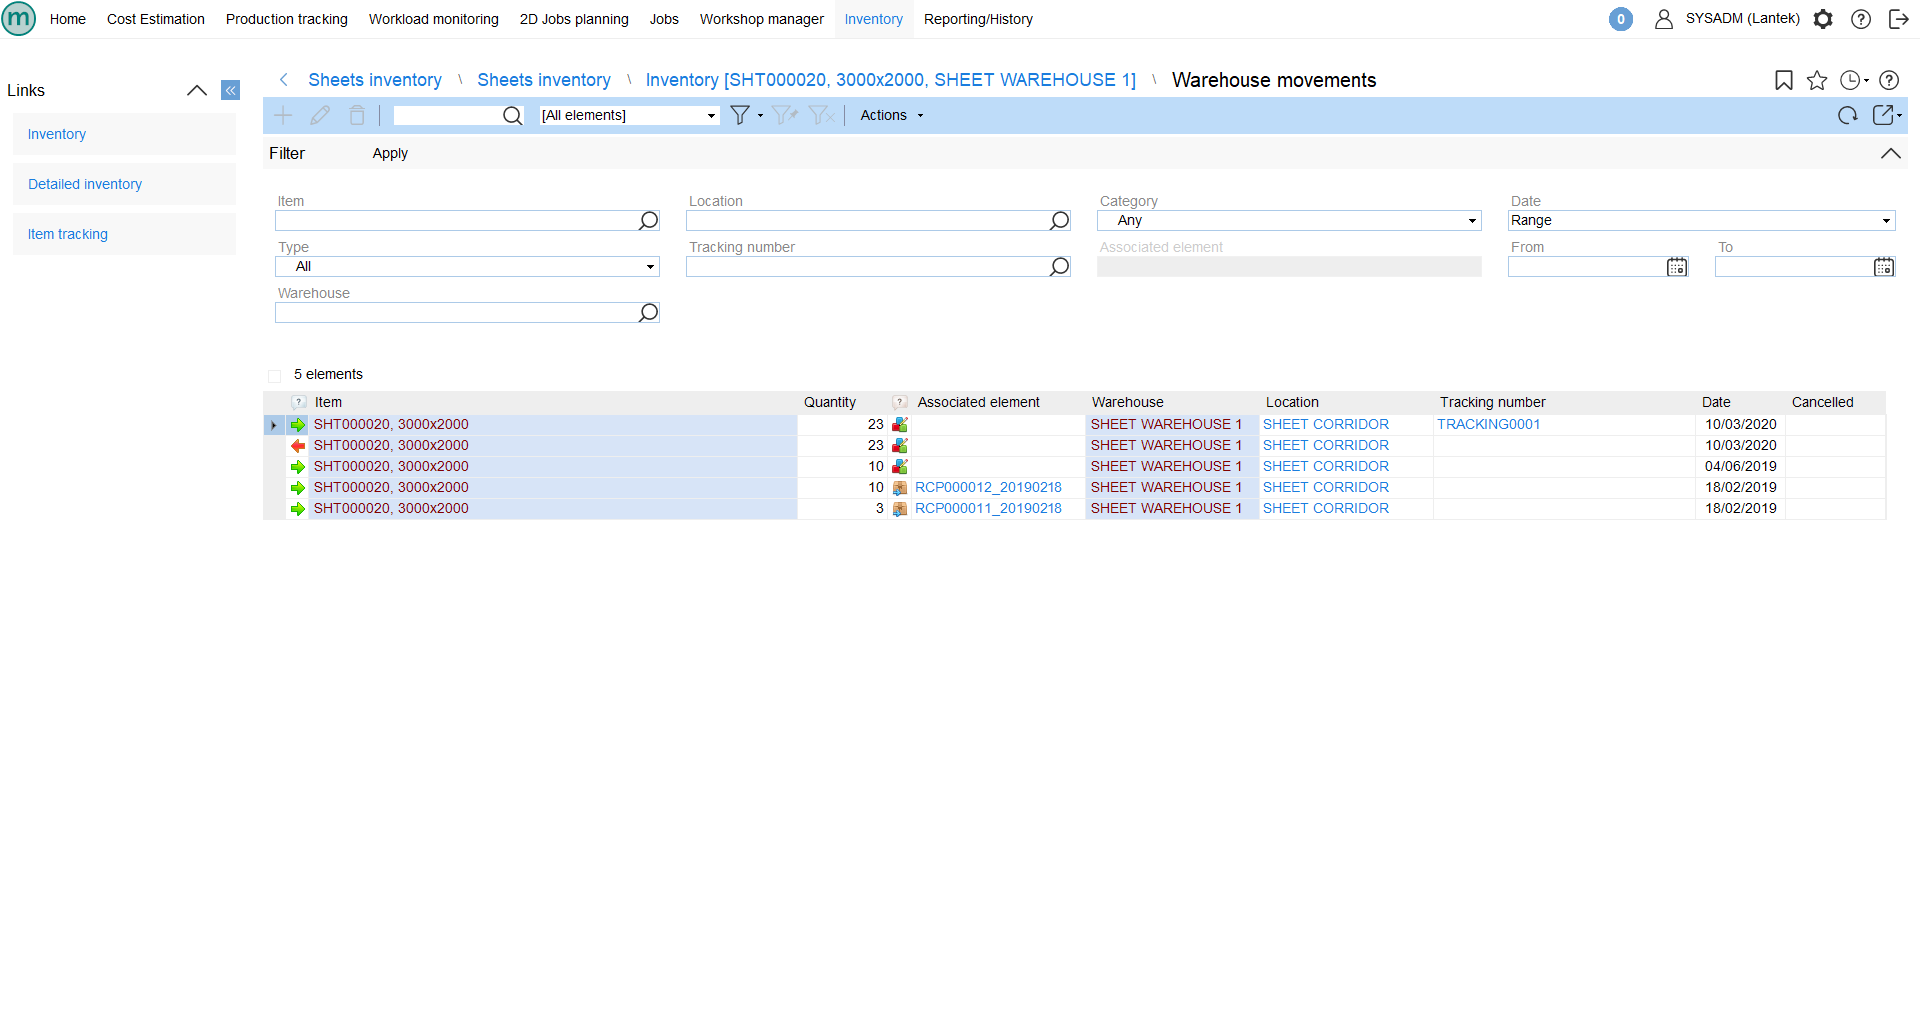
Task: Open the [All elements] view dropdown
Action: [628, 116]
